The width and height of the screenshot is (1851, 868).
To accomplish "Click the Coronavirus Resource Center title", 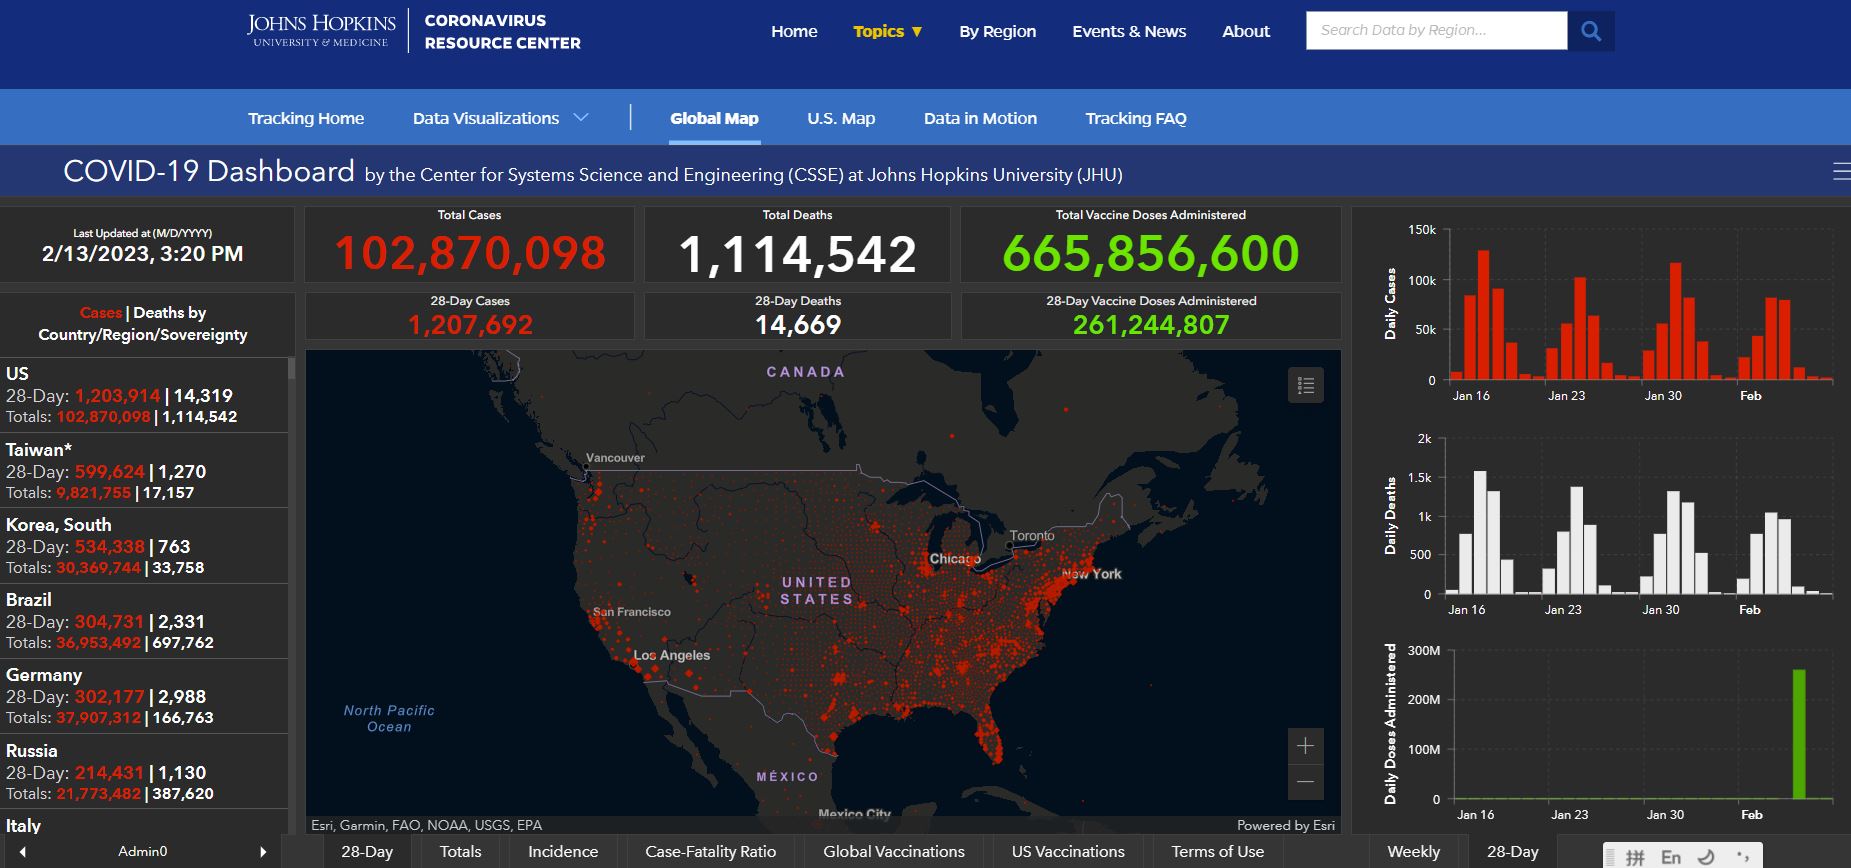I will (x=502, y=31).
